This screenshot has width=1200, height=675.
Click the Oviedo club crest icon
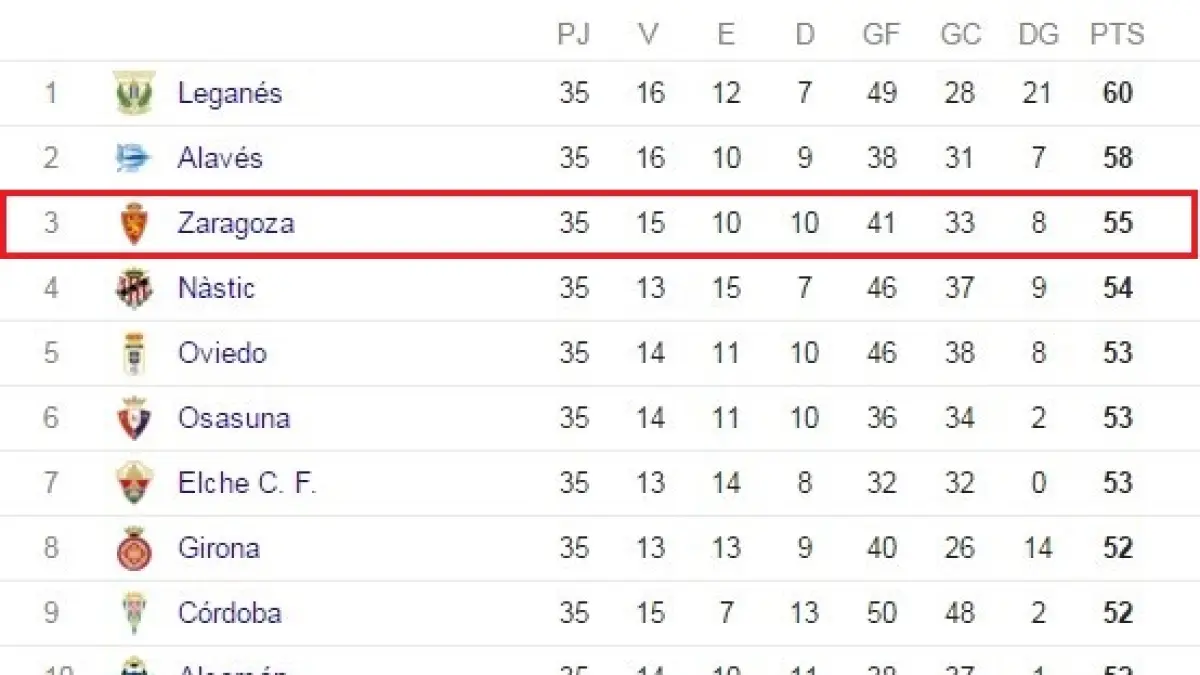pyautogui.click(x=133, y=353)
